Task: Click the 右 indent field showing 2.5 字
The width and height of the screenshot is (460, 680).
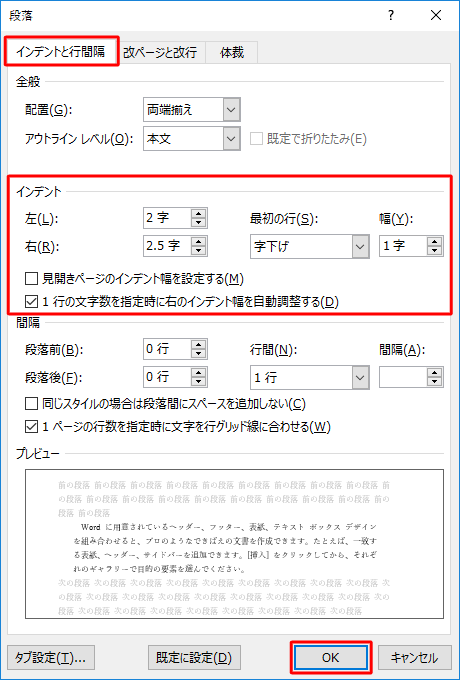Action: tap(167, 246)
